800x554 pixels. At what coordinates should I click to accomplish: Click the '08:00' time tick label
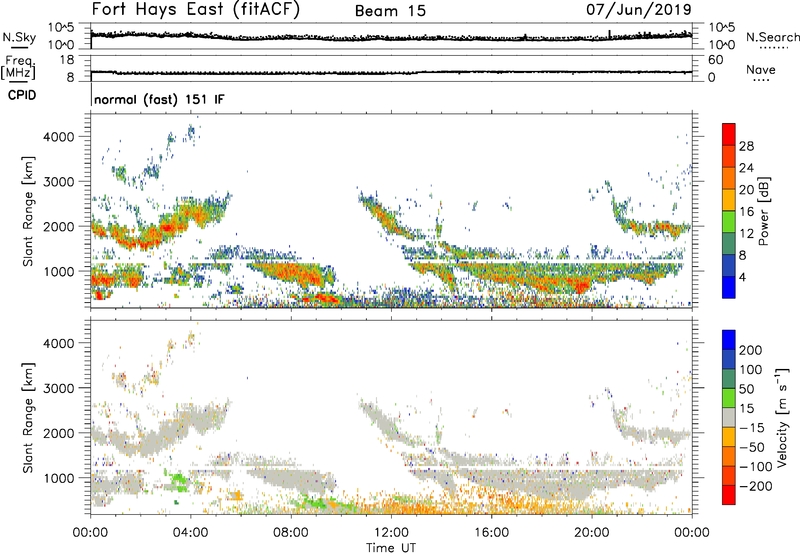[291, 533]
